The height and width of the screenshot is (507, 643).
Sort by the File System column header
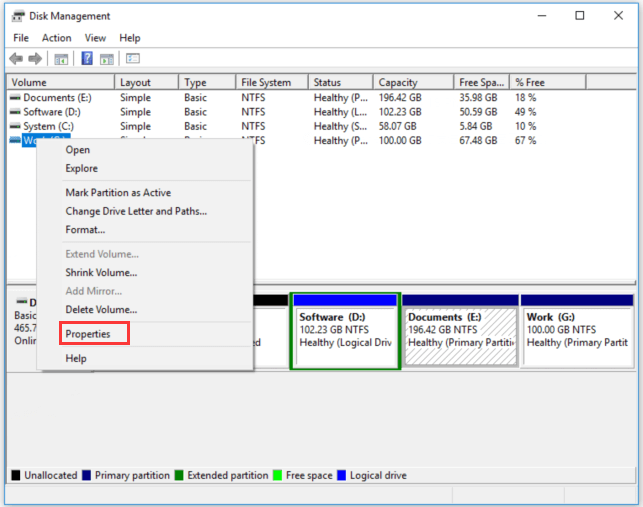click(x=272, y=82)
